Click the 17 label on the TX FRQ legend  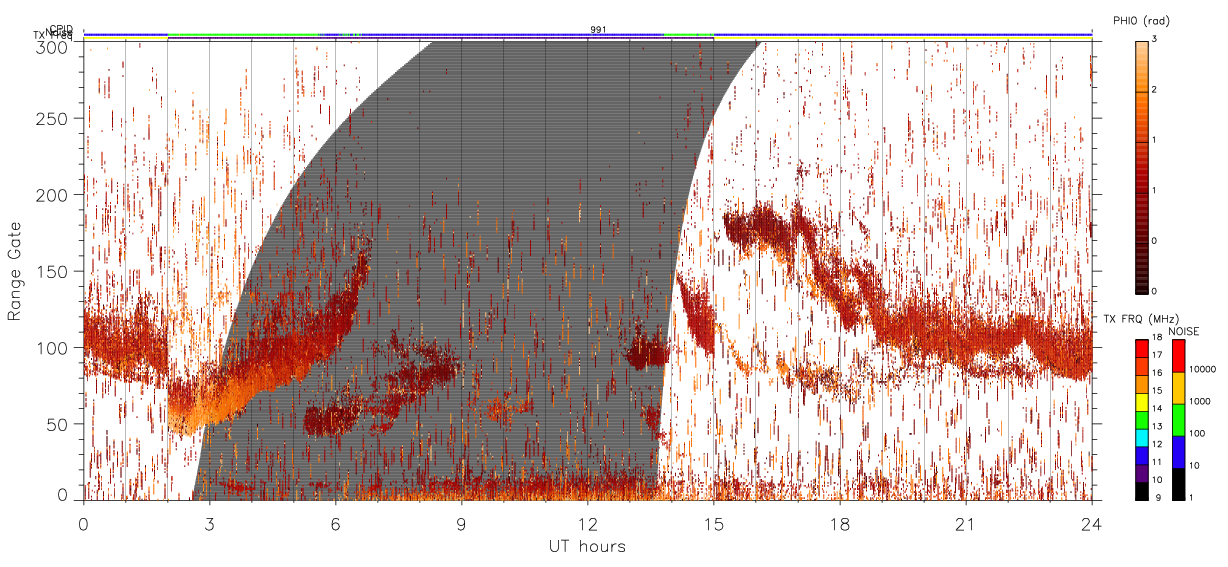point(1156,355)
